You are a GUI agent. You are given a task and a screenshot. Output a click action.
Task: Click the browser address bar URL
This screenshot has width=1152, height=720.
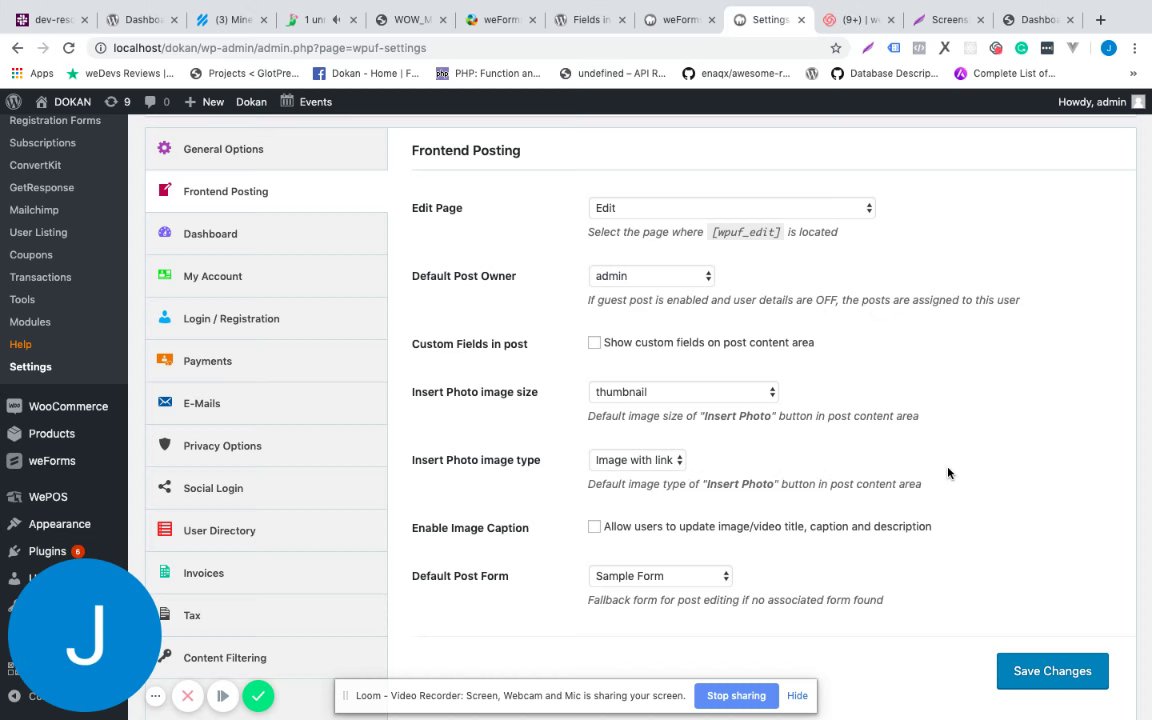[x=270, y=48]
